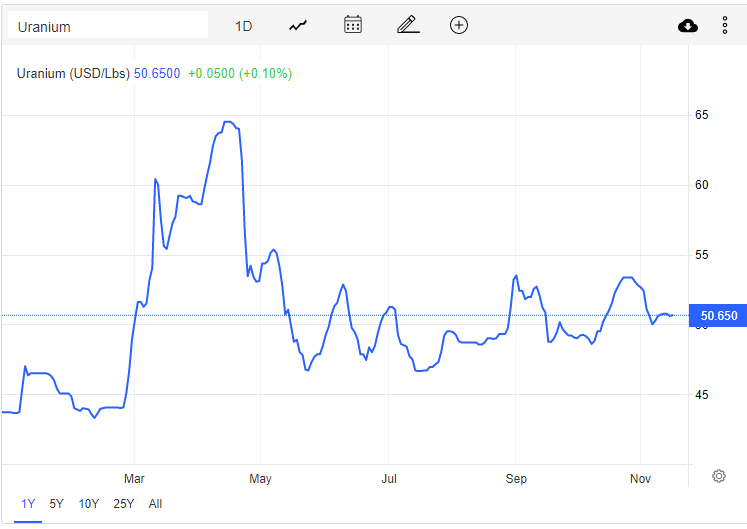Click the Uranium search input field

[x=108, y=26]
